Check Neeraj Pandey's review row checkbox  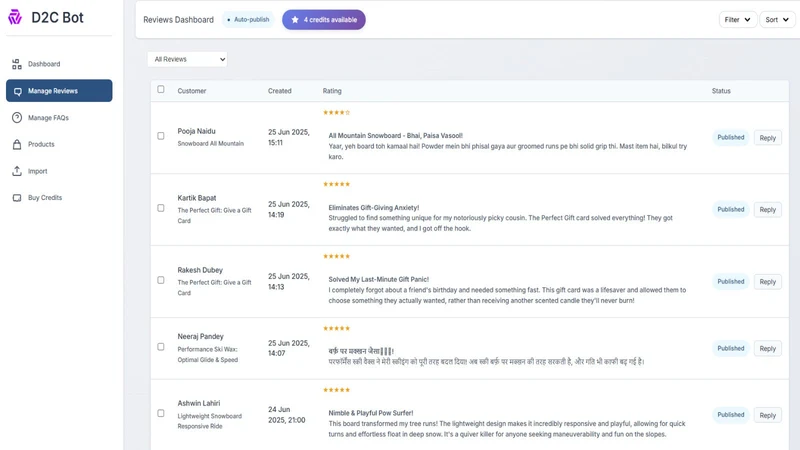tap(161, 347)
